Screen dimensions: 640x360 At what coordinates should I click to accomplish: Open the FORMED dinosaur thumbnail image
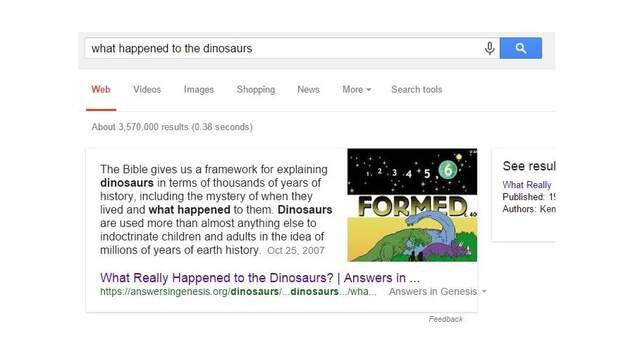pyautogui.click(x=412, y=205)
